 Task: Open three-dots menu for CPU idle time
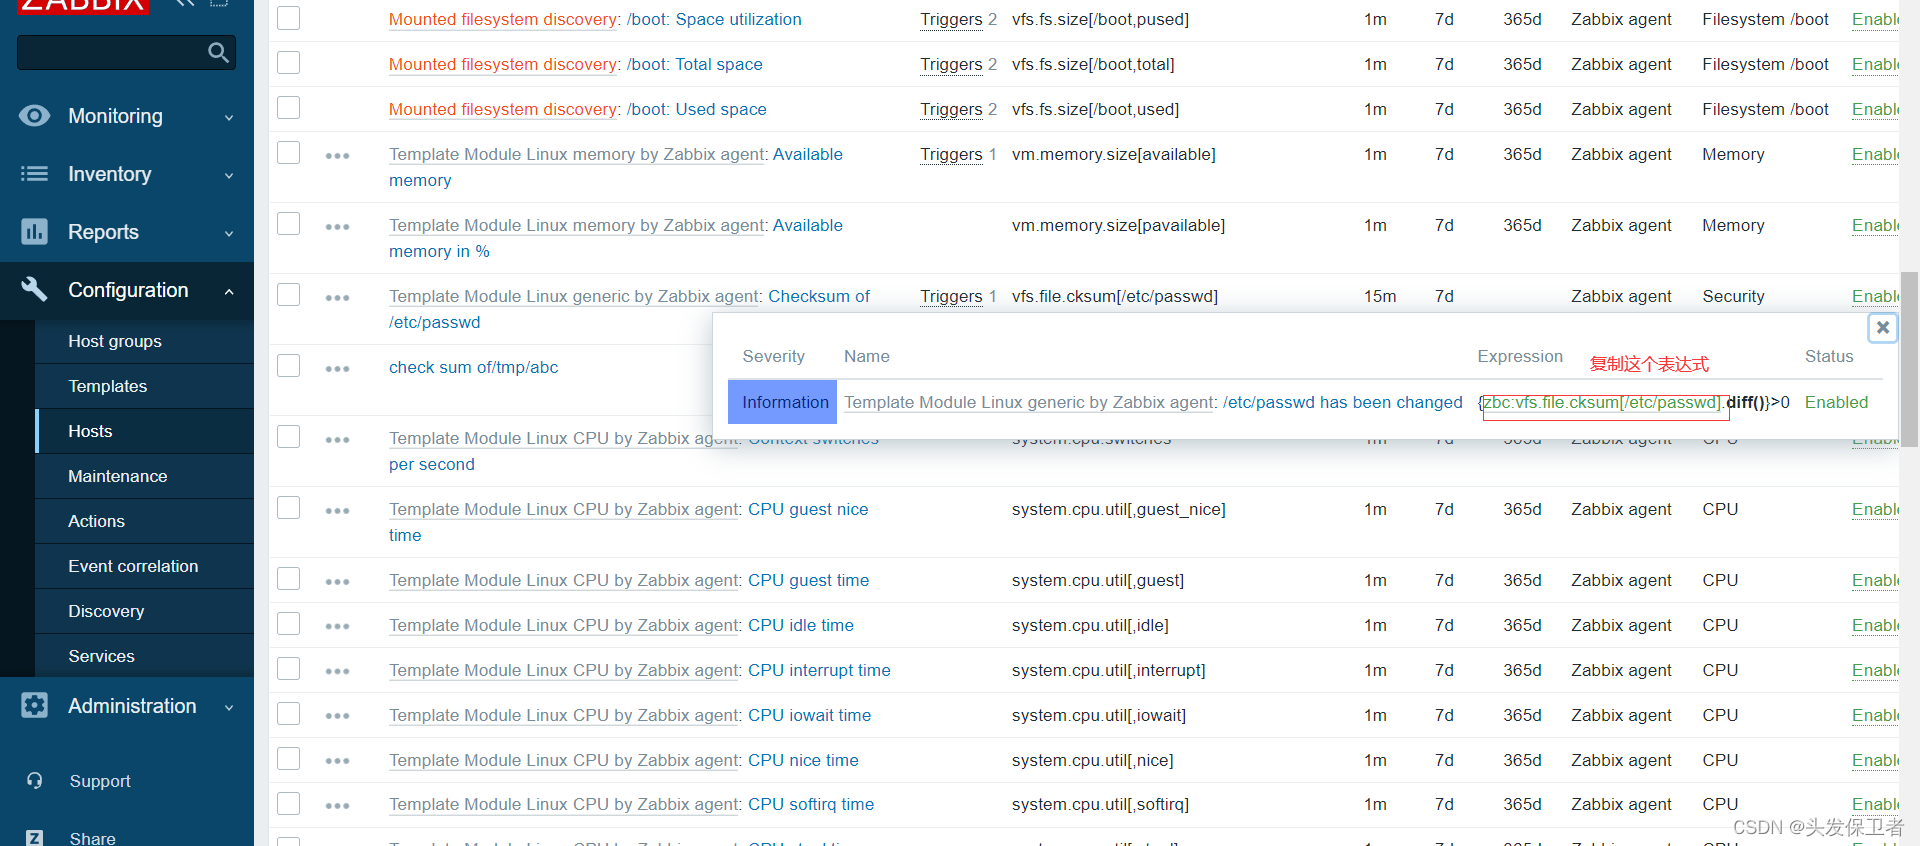tap(337, 627)
